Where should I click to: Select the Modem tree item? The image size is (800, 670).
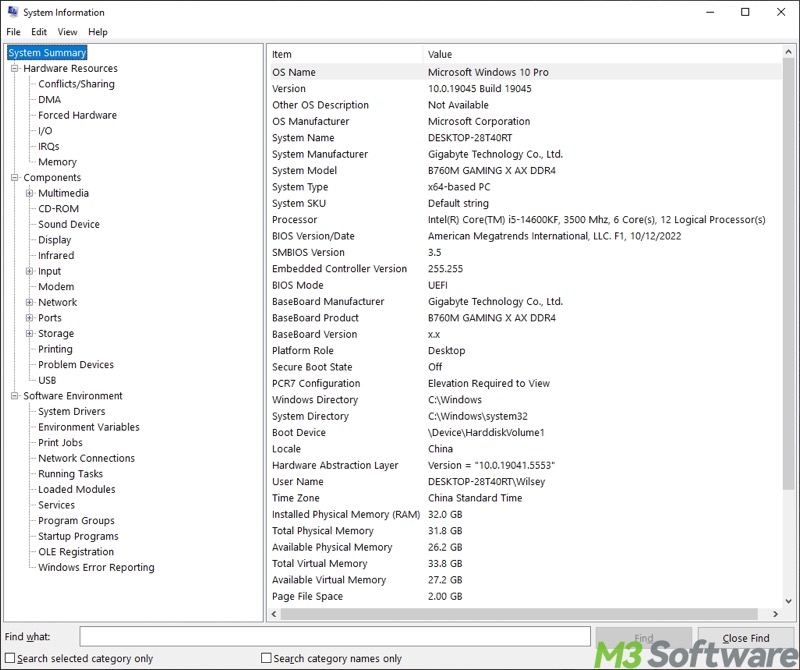tap(56, 287)
